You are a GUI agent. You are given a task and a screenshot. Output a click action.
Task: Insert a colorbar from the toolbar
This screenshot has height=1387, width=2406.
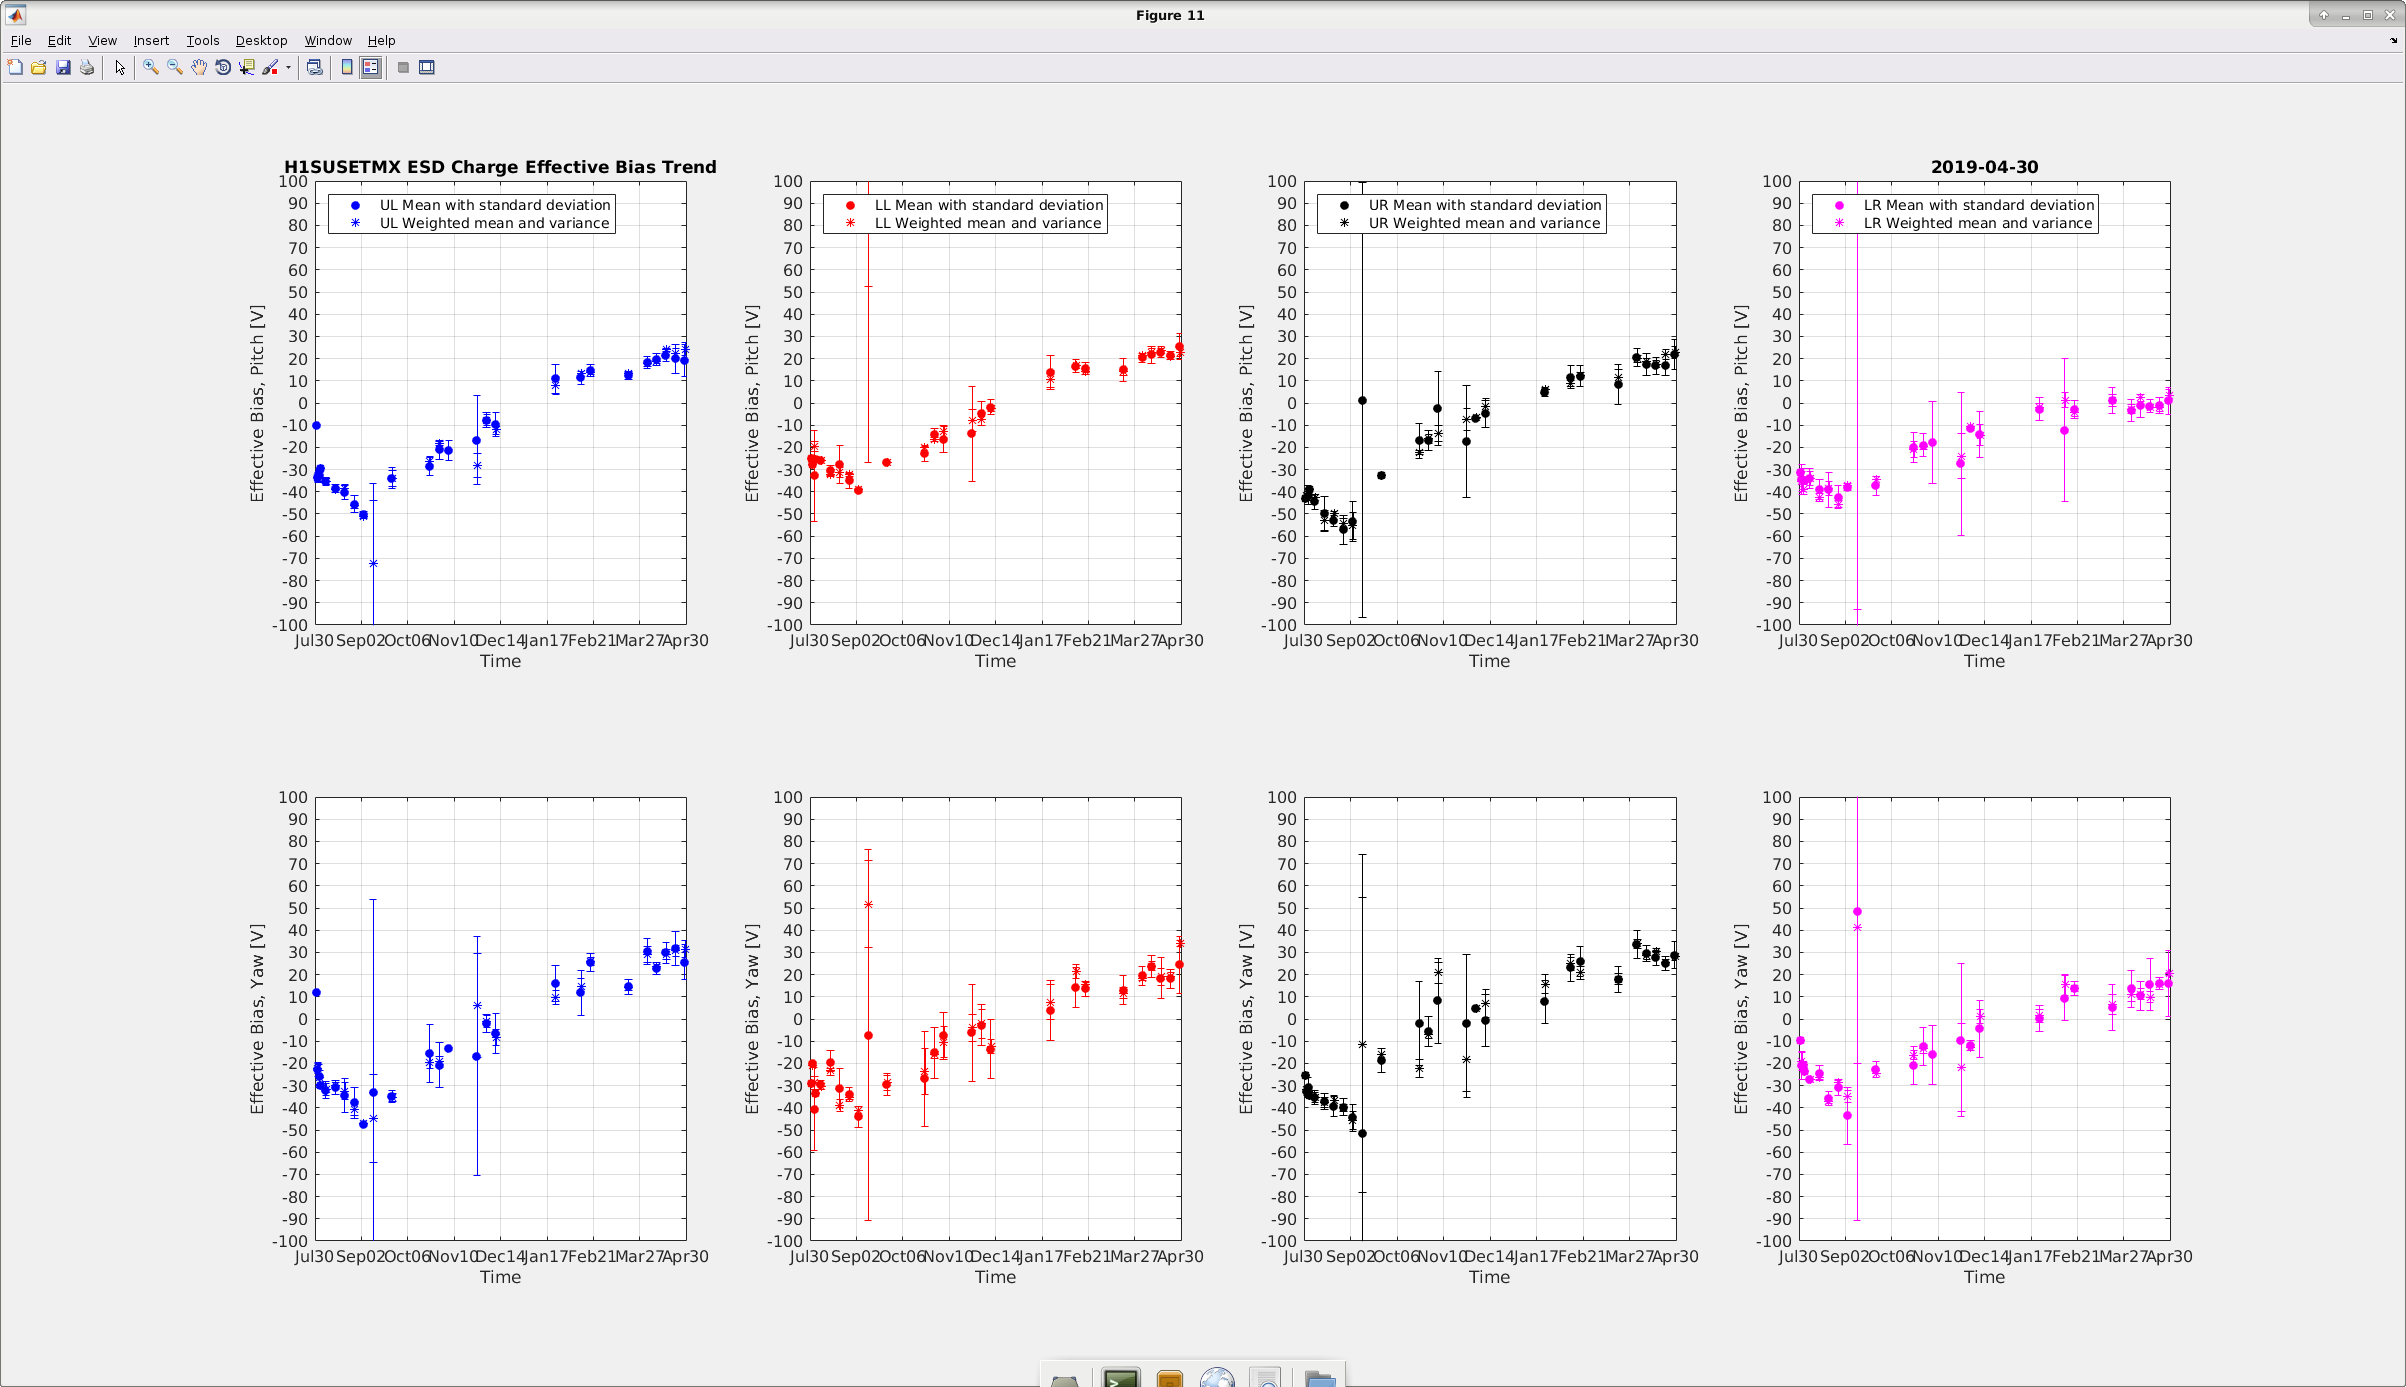pyautogui.click(x=347, y=67)
